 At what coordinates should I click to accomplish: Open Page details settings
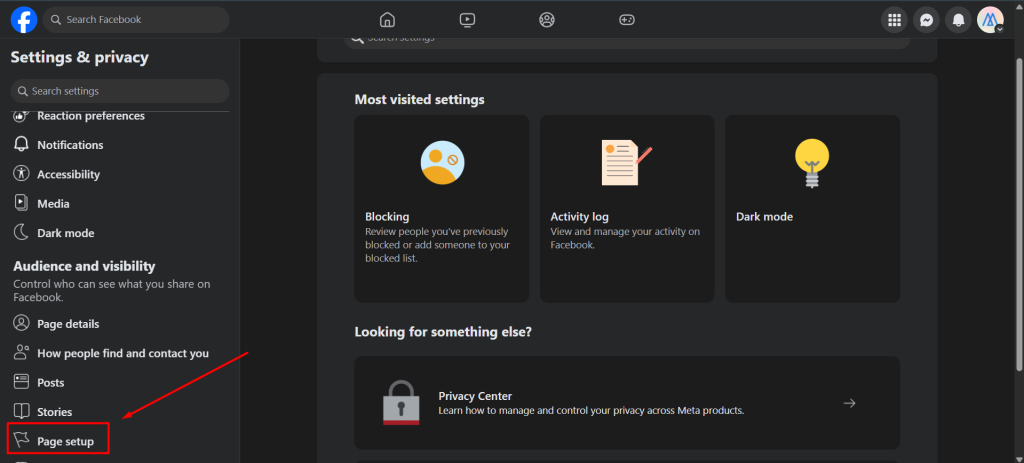pyautogui.click(x=120, y=324)
